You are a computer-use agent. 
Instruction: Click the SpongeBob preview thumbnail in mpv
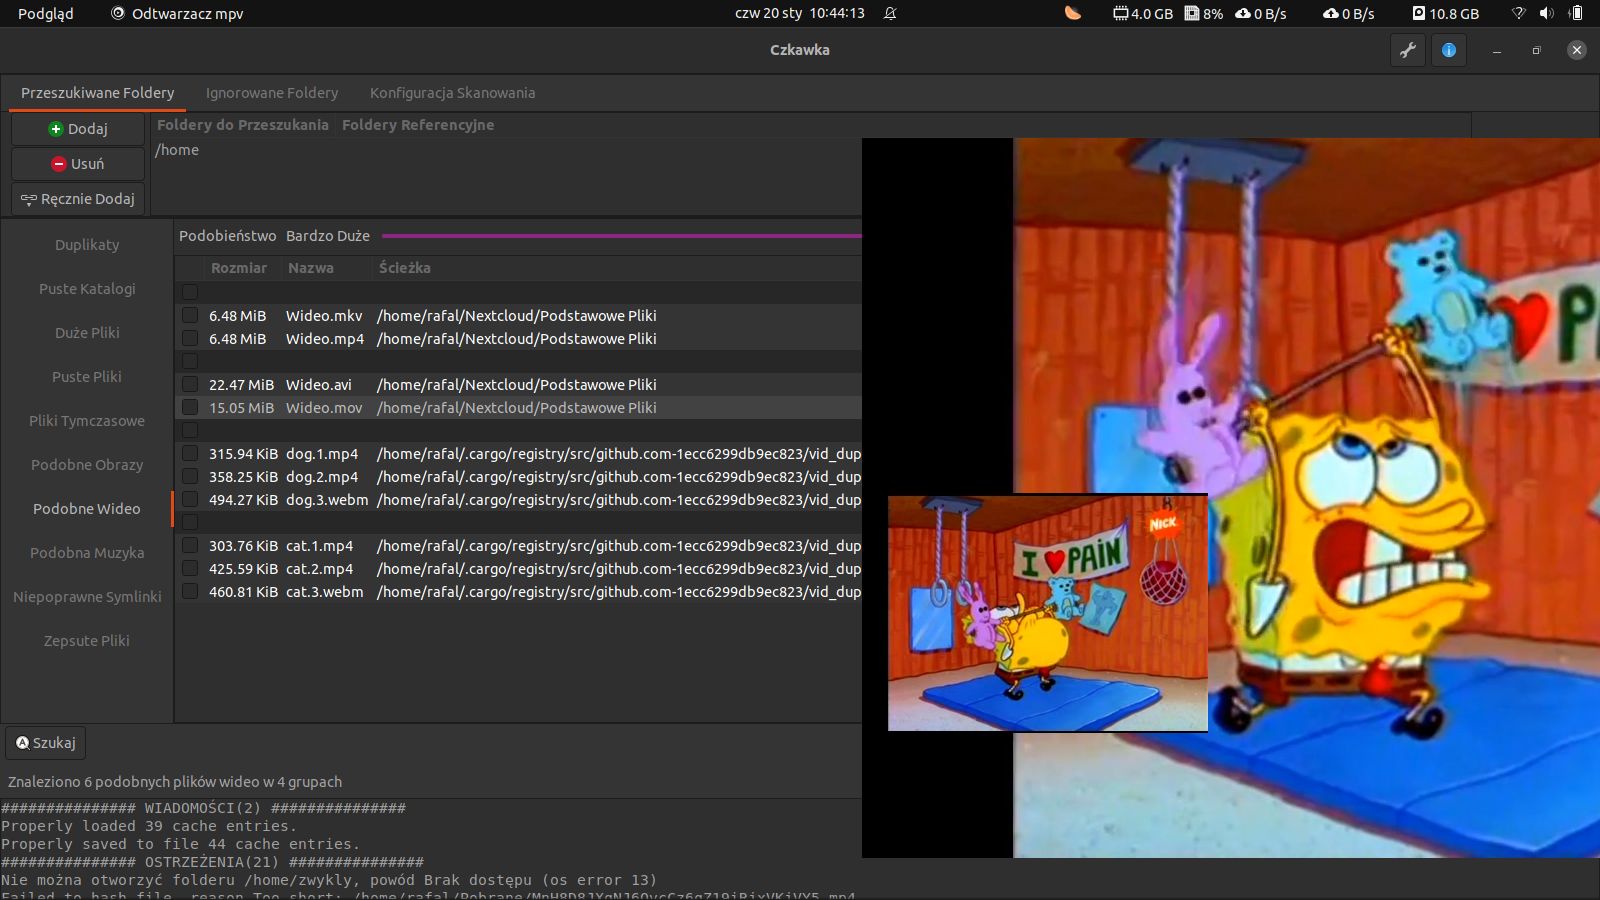pos(1048,613)
